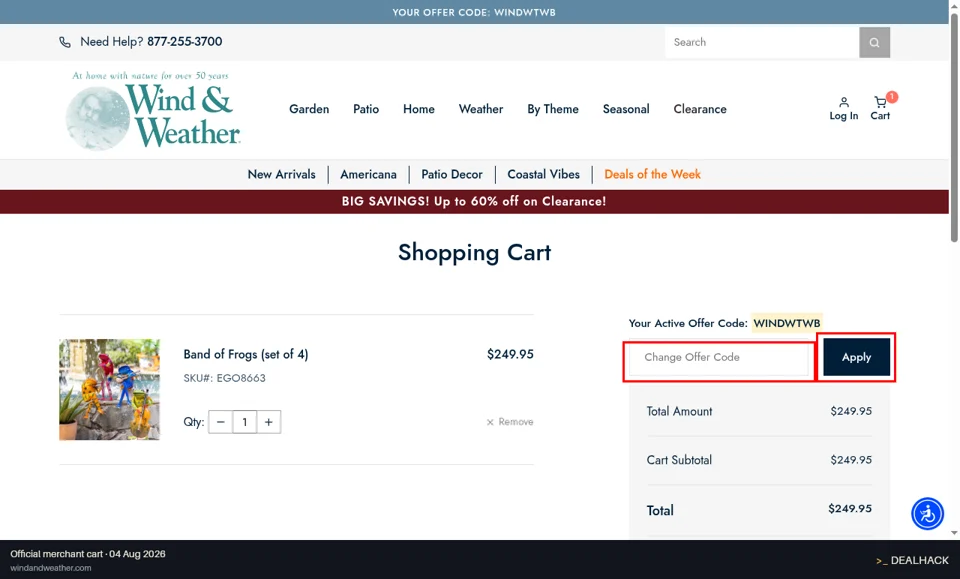Open the By Theme menu
The width and height of the screenshot is (960, 579).
pos(553,109)
